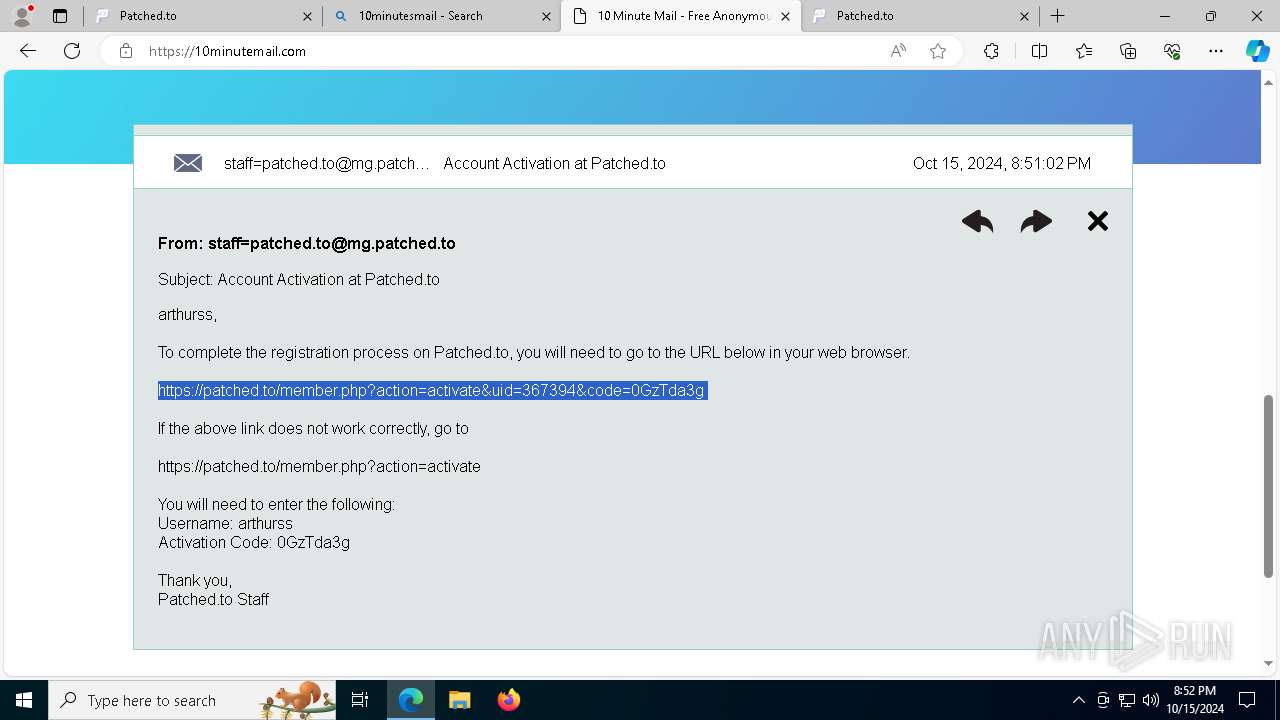
Task: Open the Favorites list icon
Action: click(x=1084, y=51)
